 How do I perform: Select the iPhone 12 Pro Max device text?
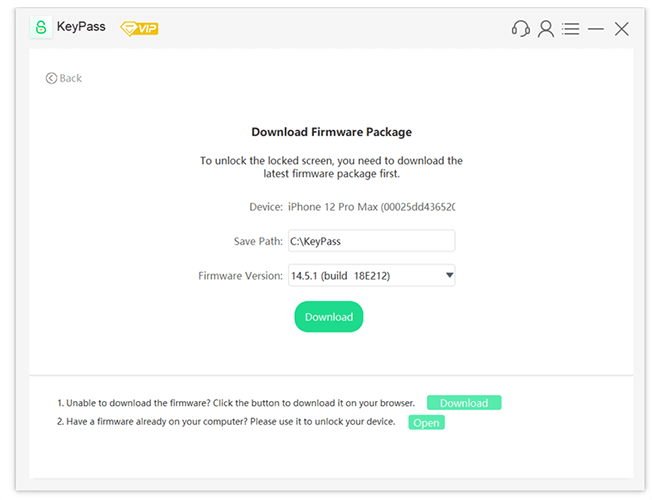[371, 207]
